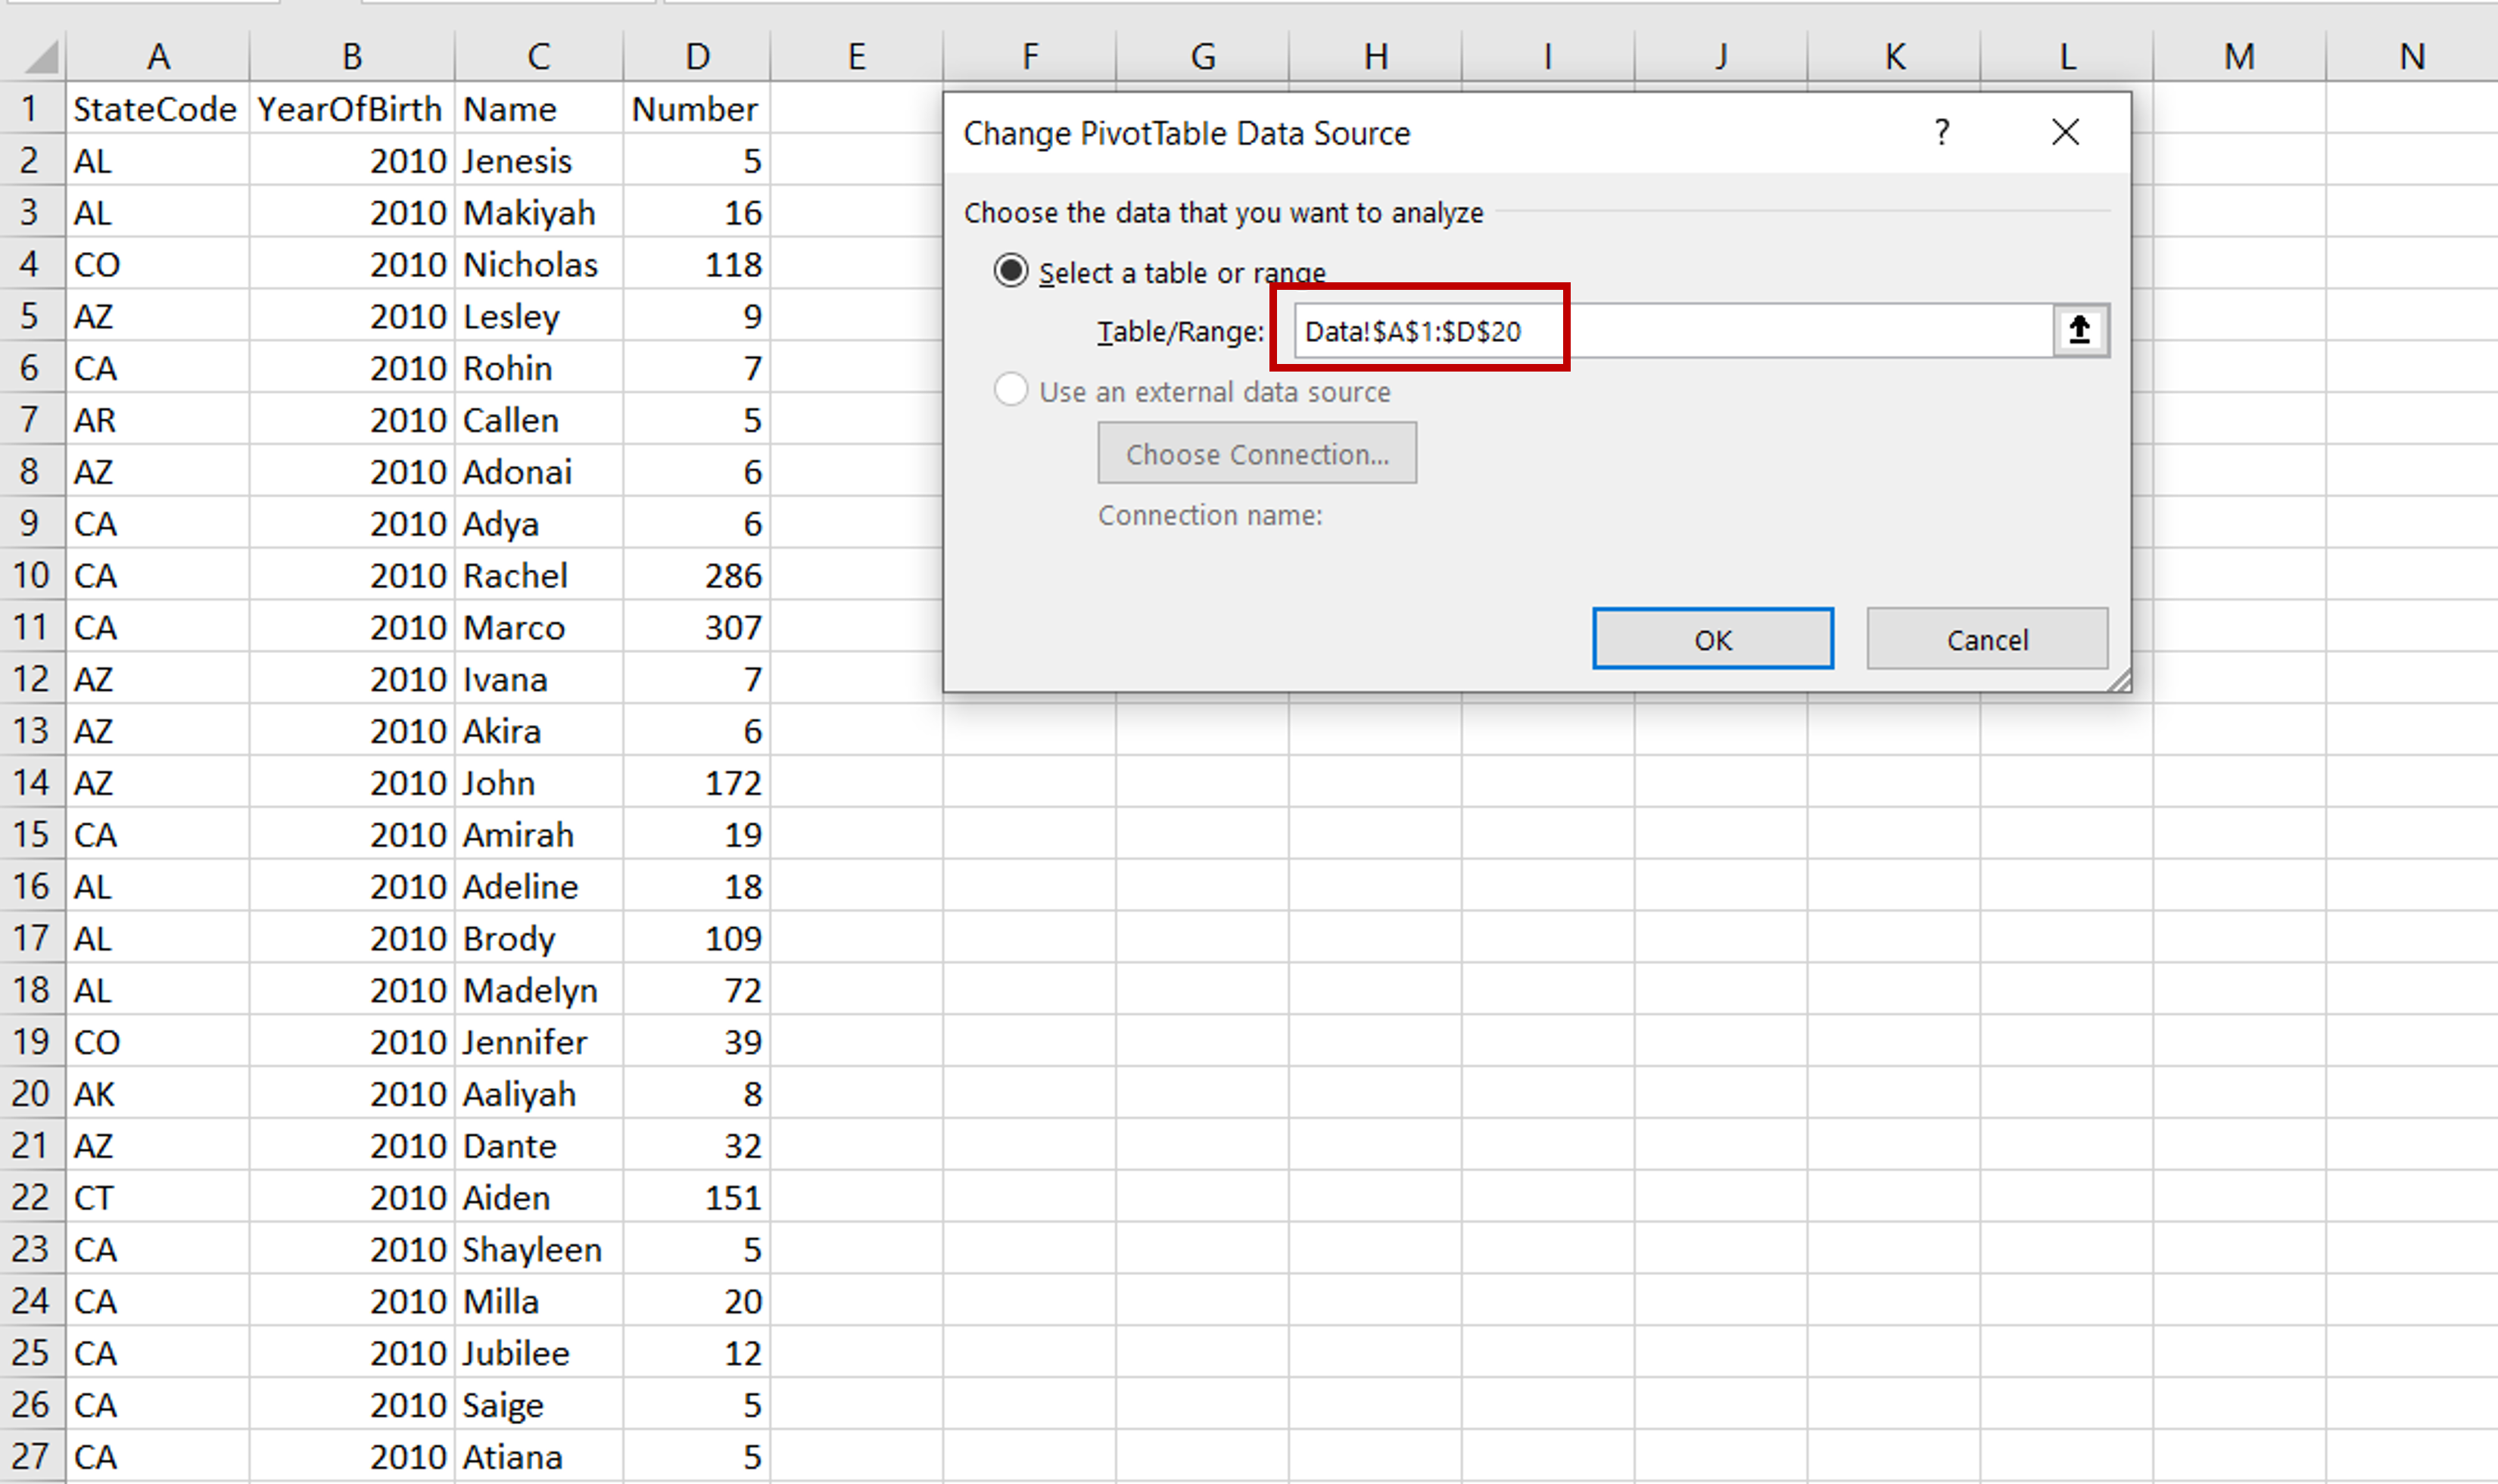2498x1484 pixels.
Task: Toggle the external data source option
Action: coord(1012,392)
